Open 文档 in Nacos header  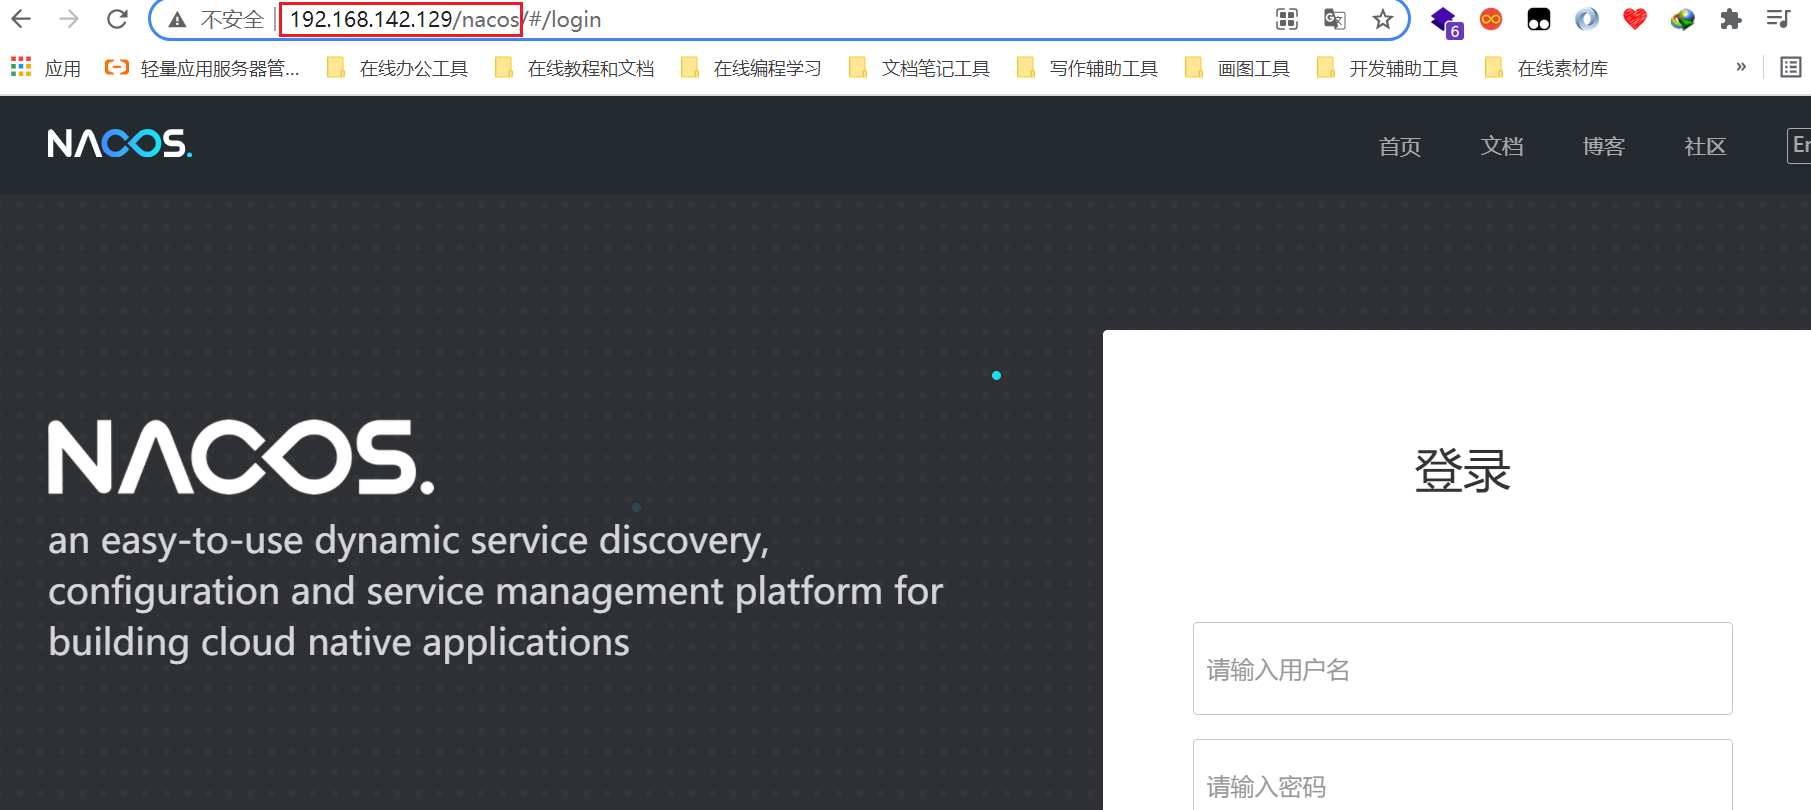(1502, 146)
